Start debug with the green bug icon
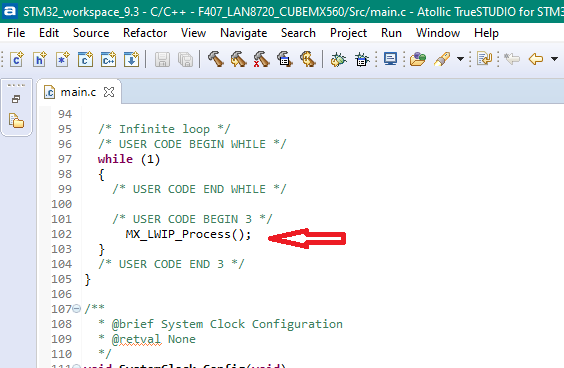This screenshot has width=564, height=368. point(338,59)
